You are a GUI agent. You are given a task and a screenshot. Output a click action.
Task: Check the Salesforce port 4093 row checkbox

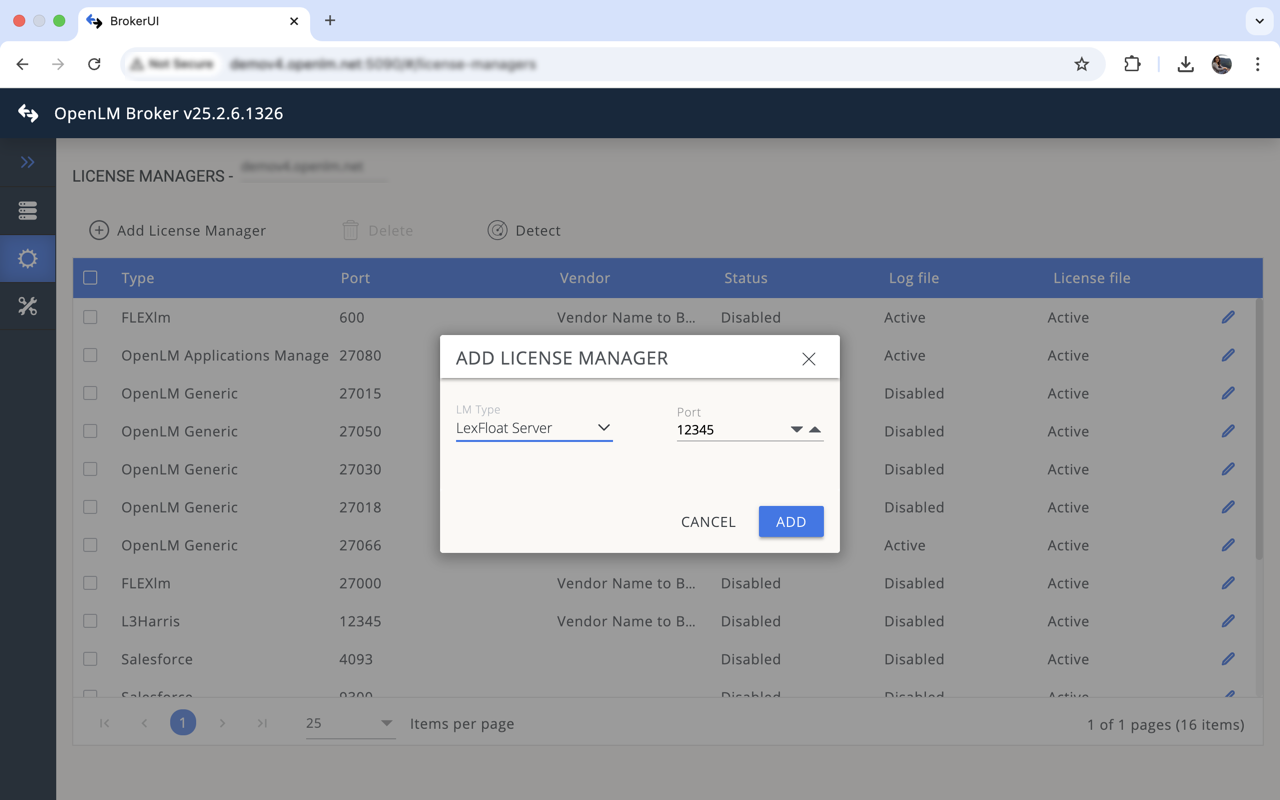pos(90,659)
